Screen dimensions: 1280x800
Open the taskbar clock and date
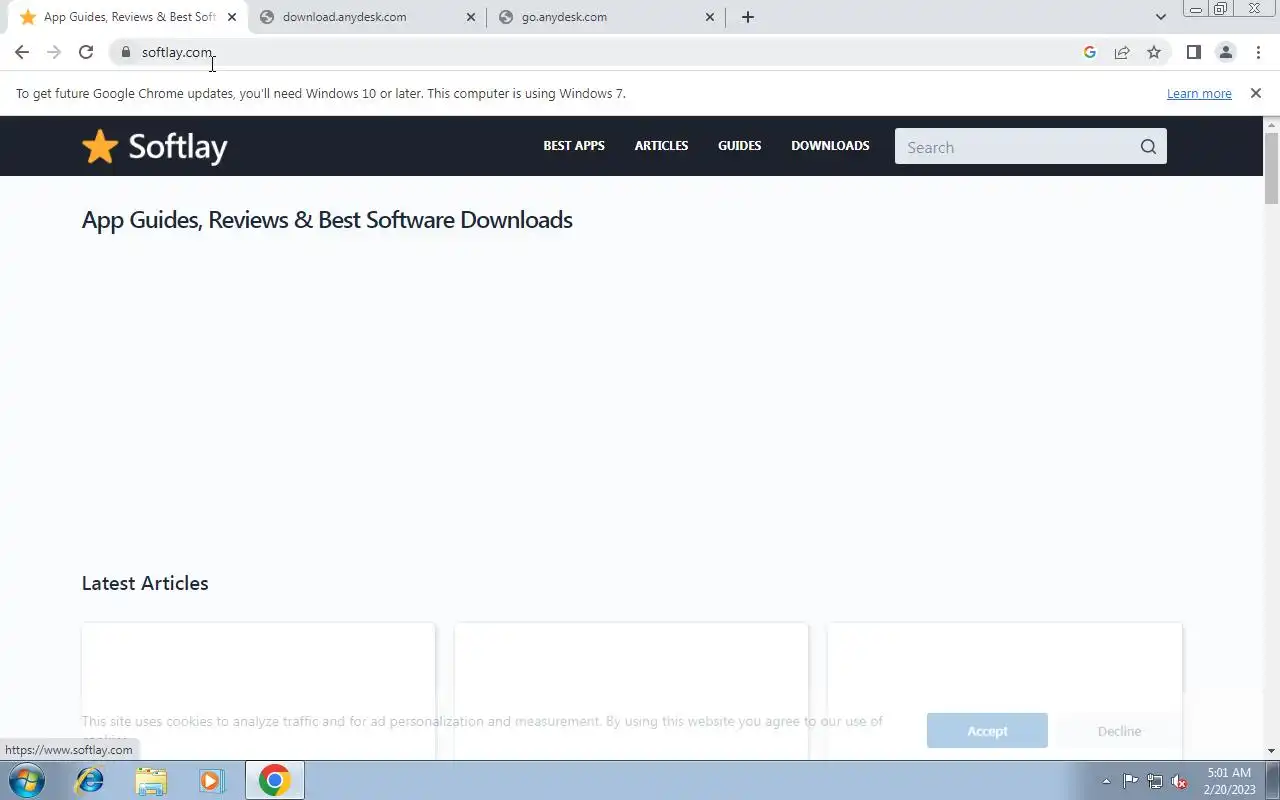pyautogui.click(x=1230, y=781)
